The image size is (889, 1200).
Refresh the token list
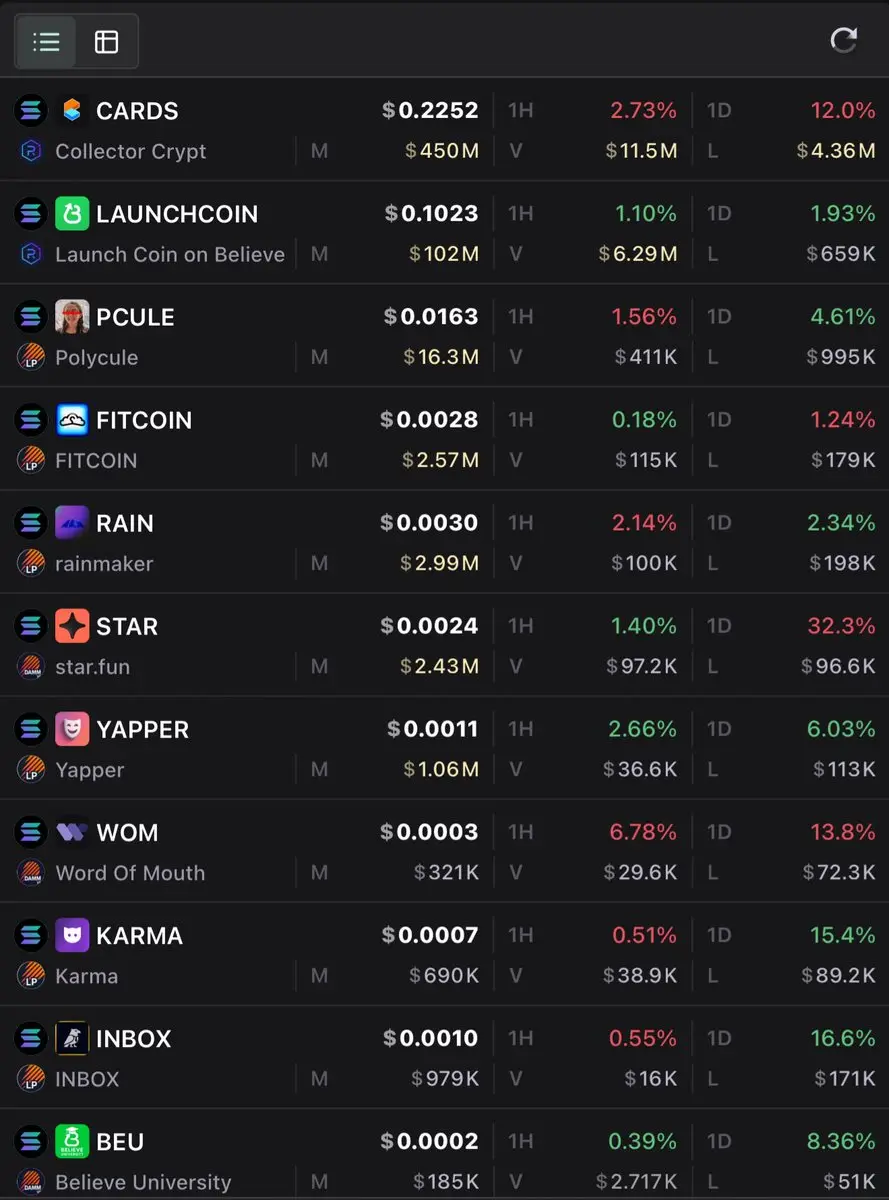844,40
